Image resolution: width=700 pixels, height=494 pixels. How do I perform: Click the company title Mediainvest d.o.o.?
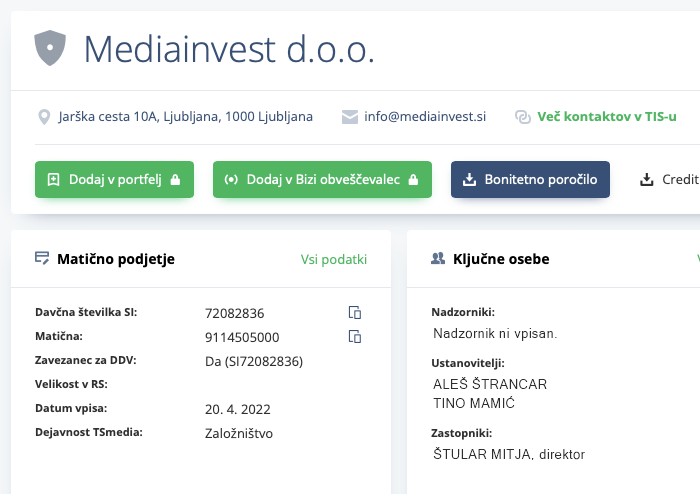[x=229, y=49]
